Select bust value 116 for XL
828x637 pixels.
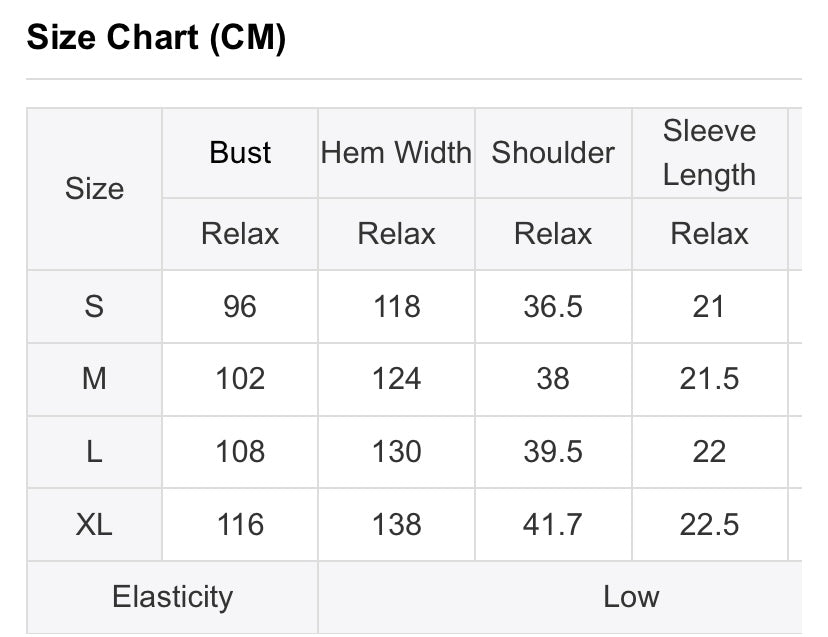click(x=240, y=524)
